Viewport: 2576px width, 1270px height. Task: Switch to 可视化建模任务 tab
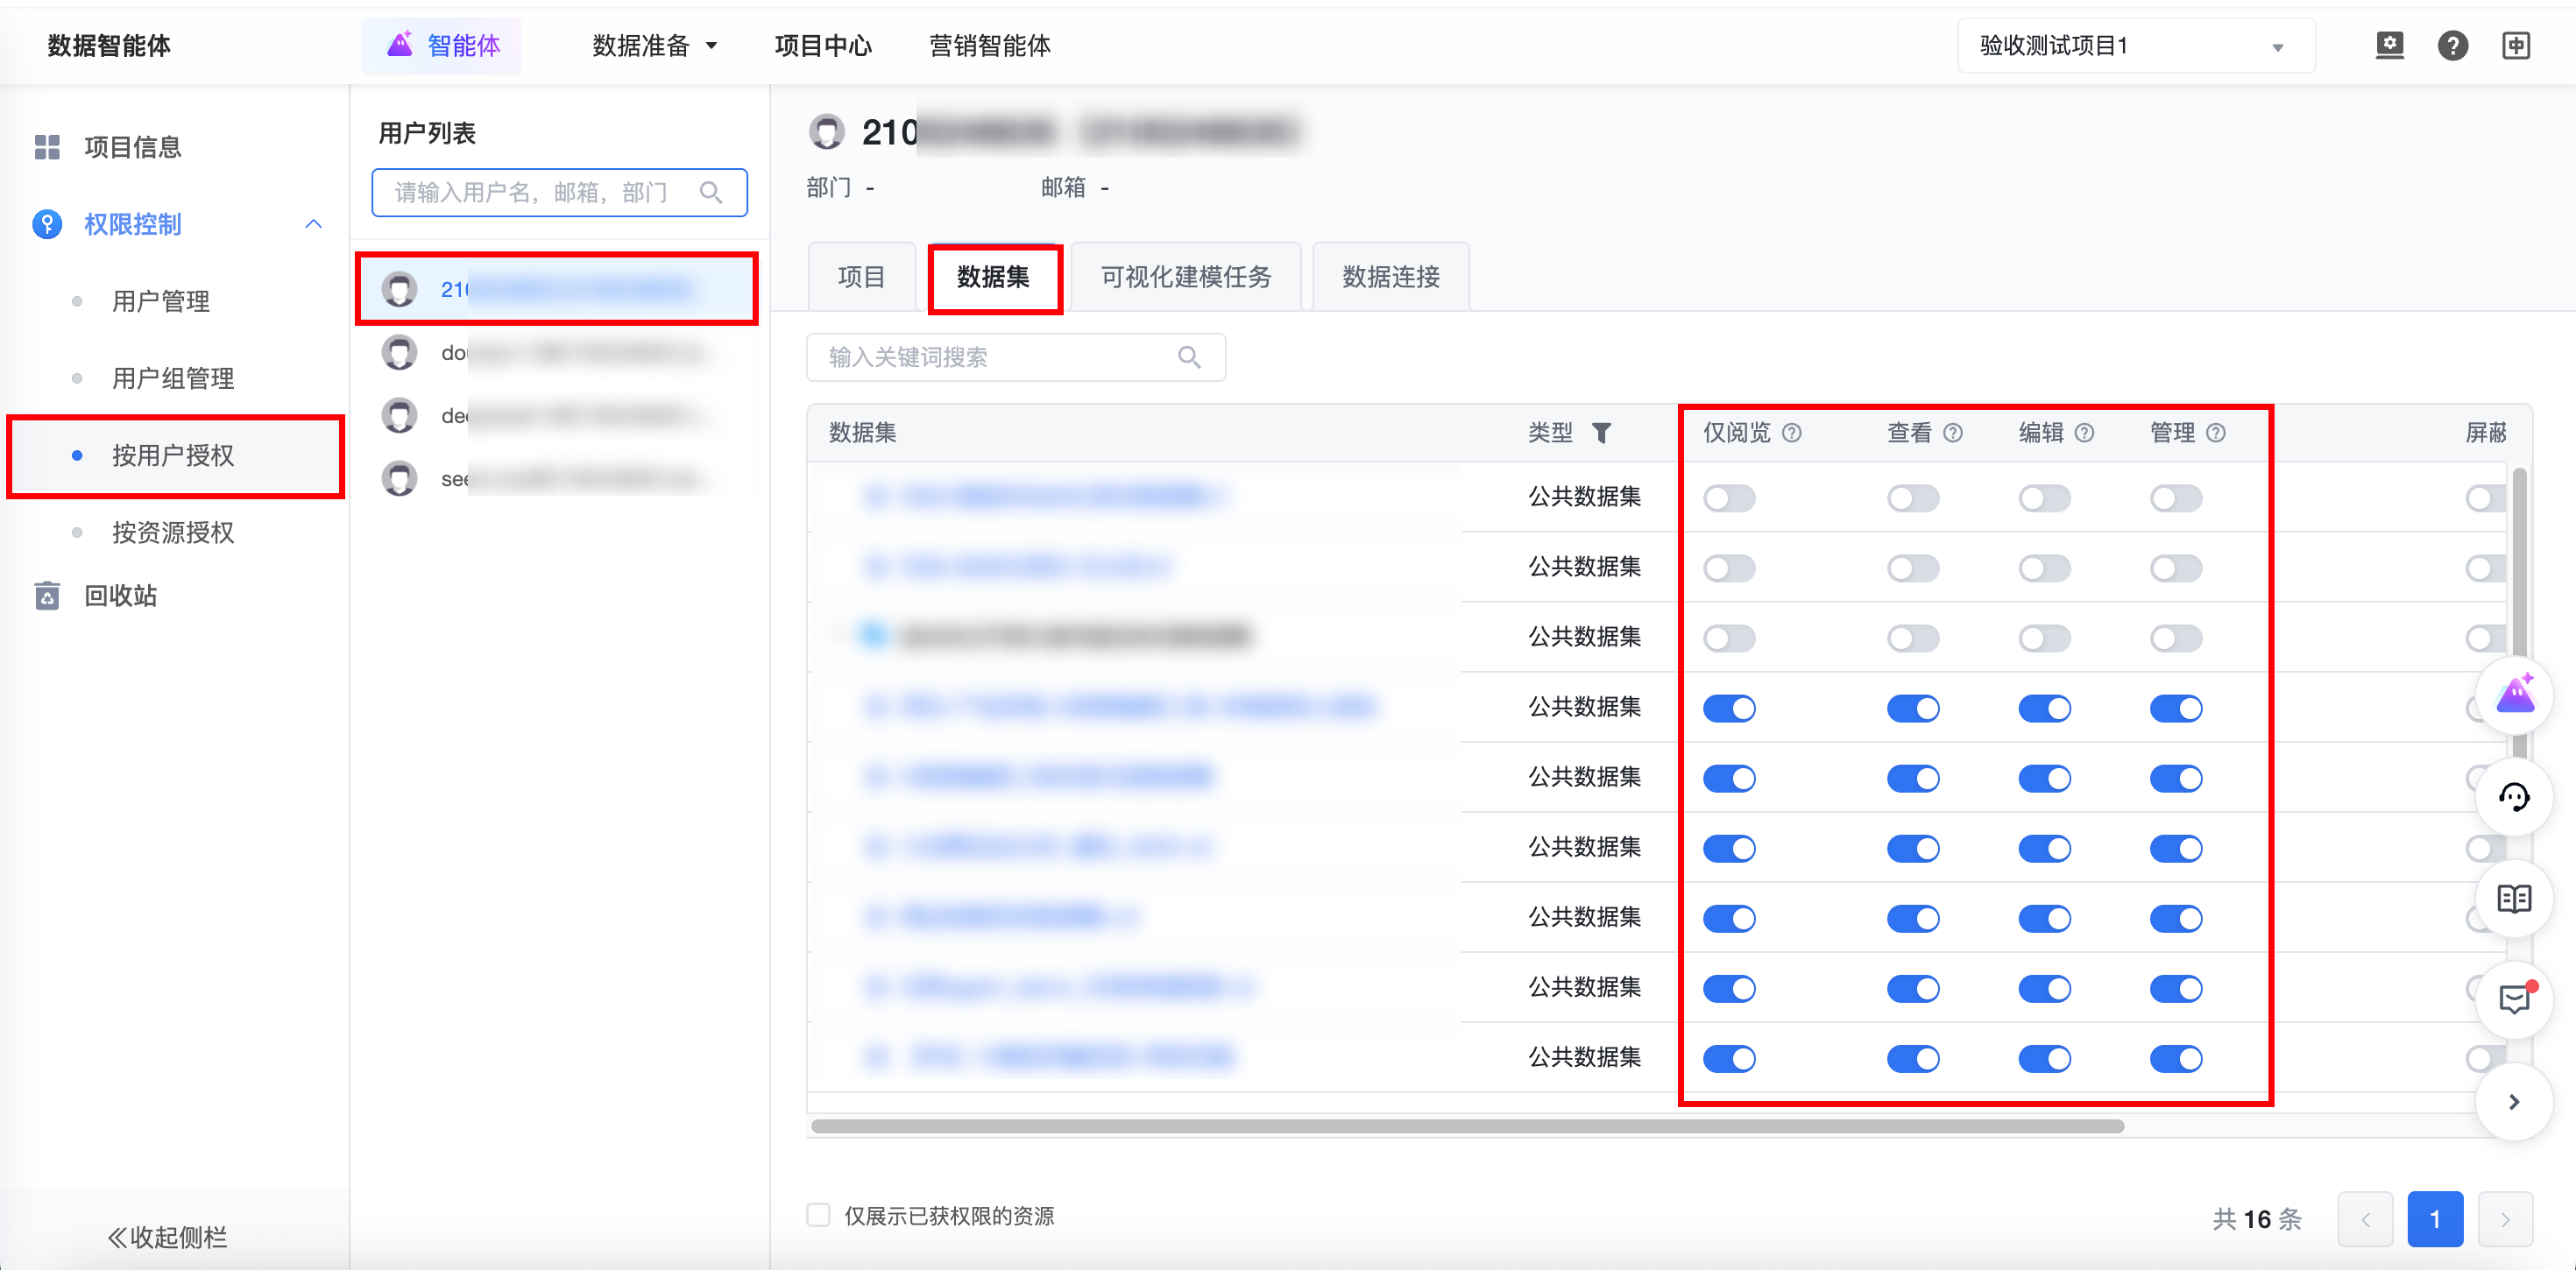[x=1185, y=277]
